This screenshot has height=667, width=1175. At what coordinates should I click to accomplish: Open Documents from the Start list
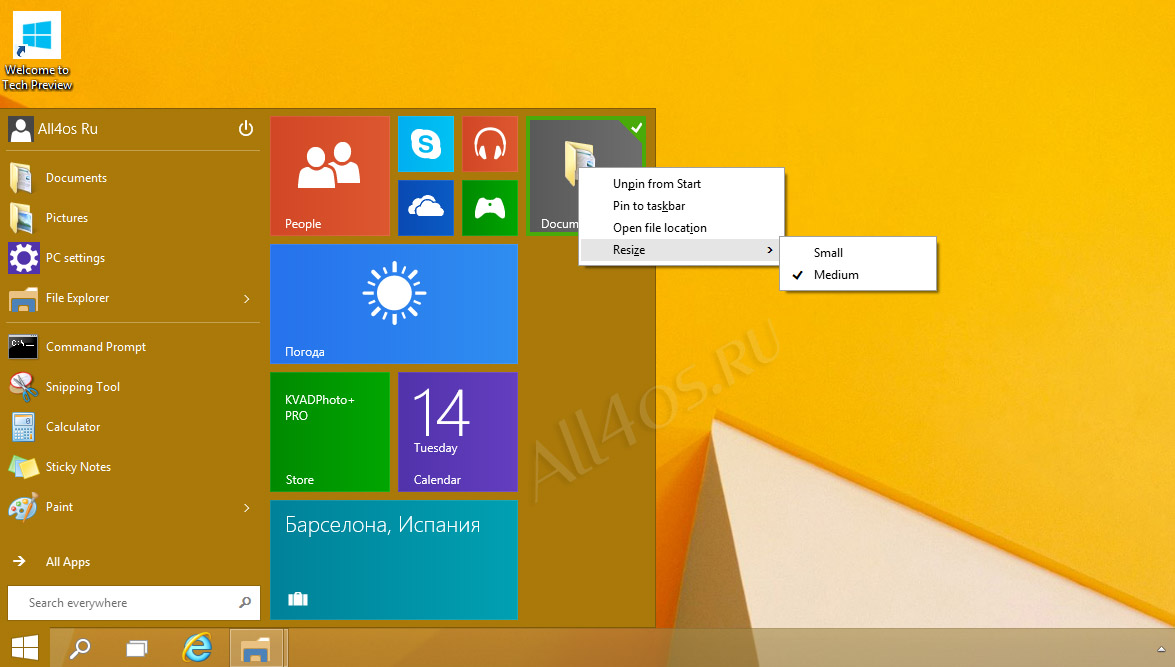click(x=133, y=178)
